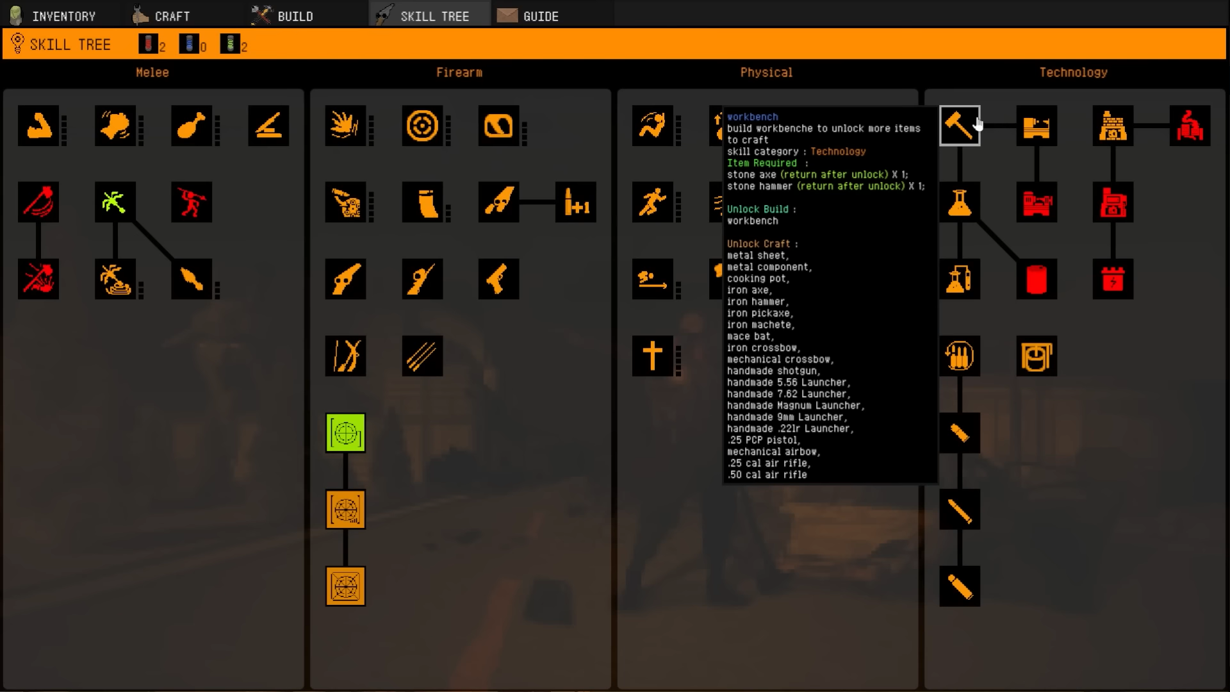Click the red barrel technology skill
Viewport: 1230px width, 692px height.
click(x=1036, y=279)
